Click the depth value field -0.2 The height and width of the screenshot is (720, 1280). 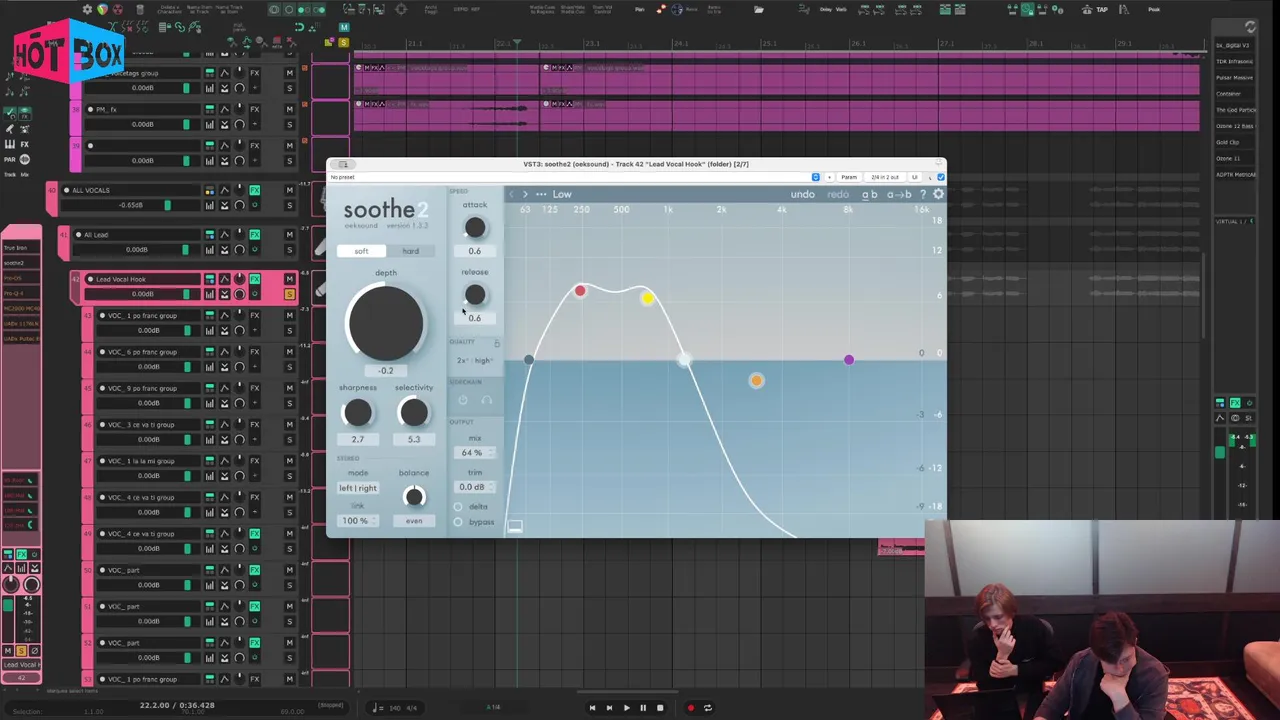[x=385, y=371]
